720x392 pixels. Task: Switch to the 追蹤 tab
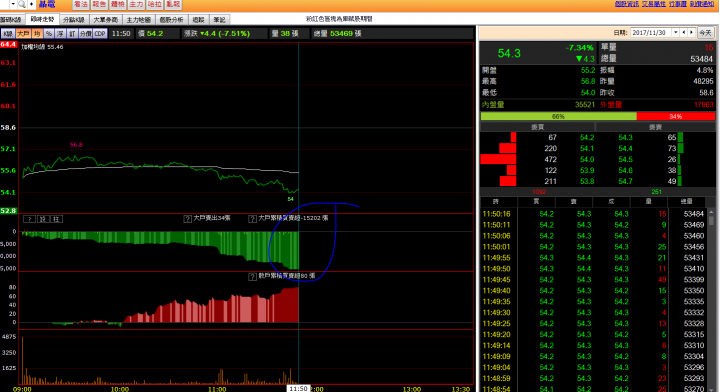pyautogui.click(x=198, y=20)
